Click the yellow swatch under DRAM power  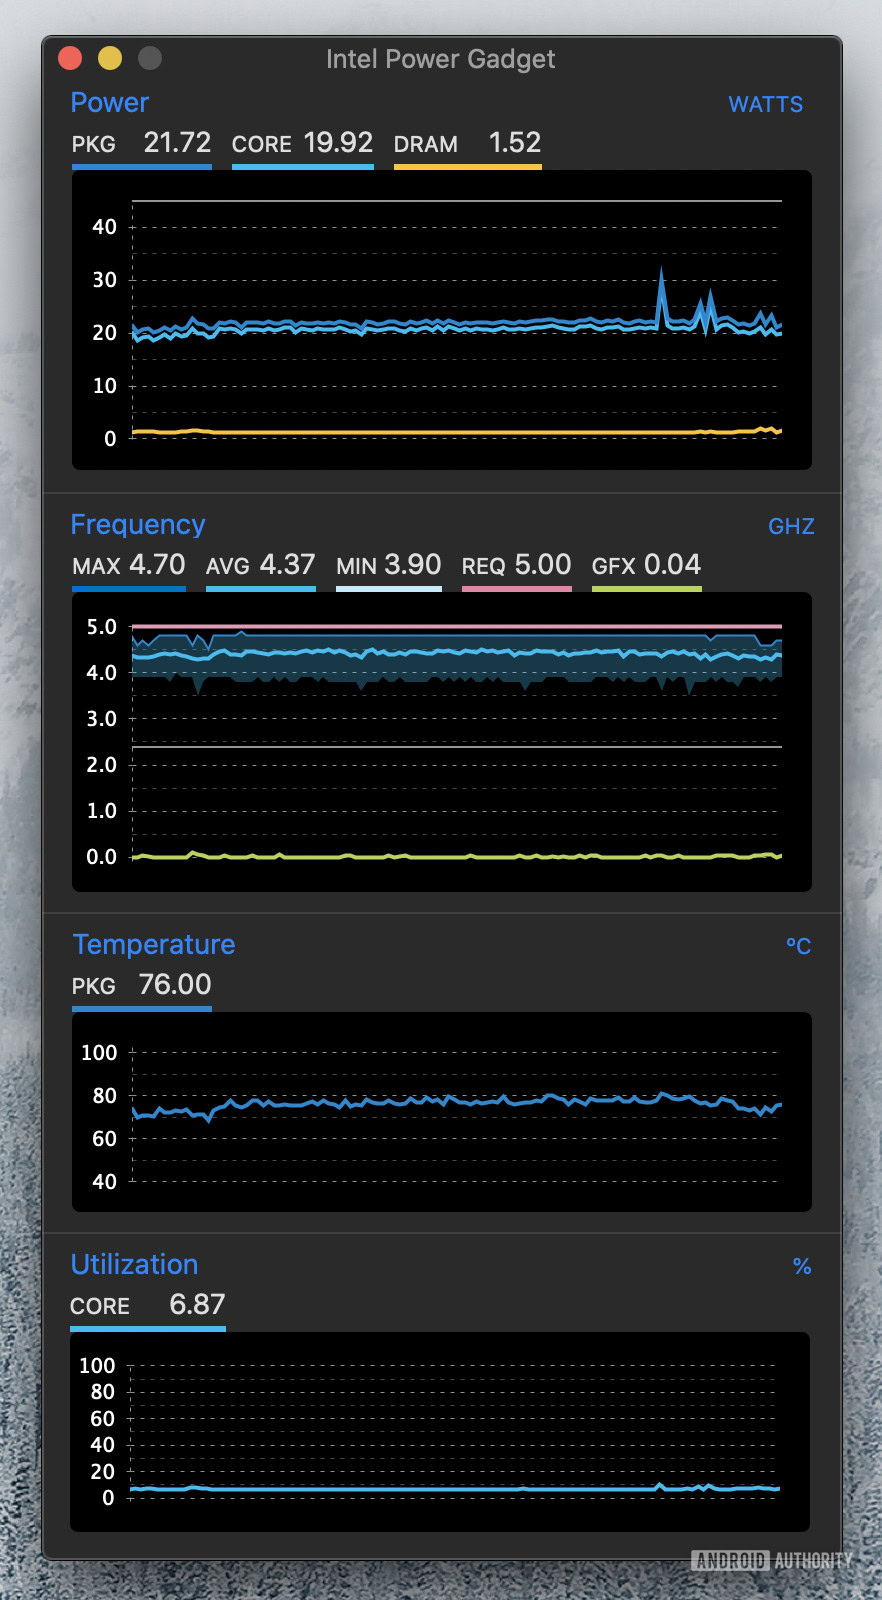(x=467, y=167)
